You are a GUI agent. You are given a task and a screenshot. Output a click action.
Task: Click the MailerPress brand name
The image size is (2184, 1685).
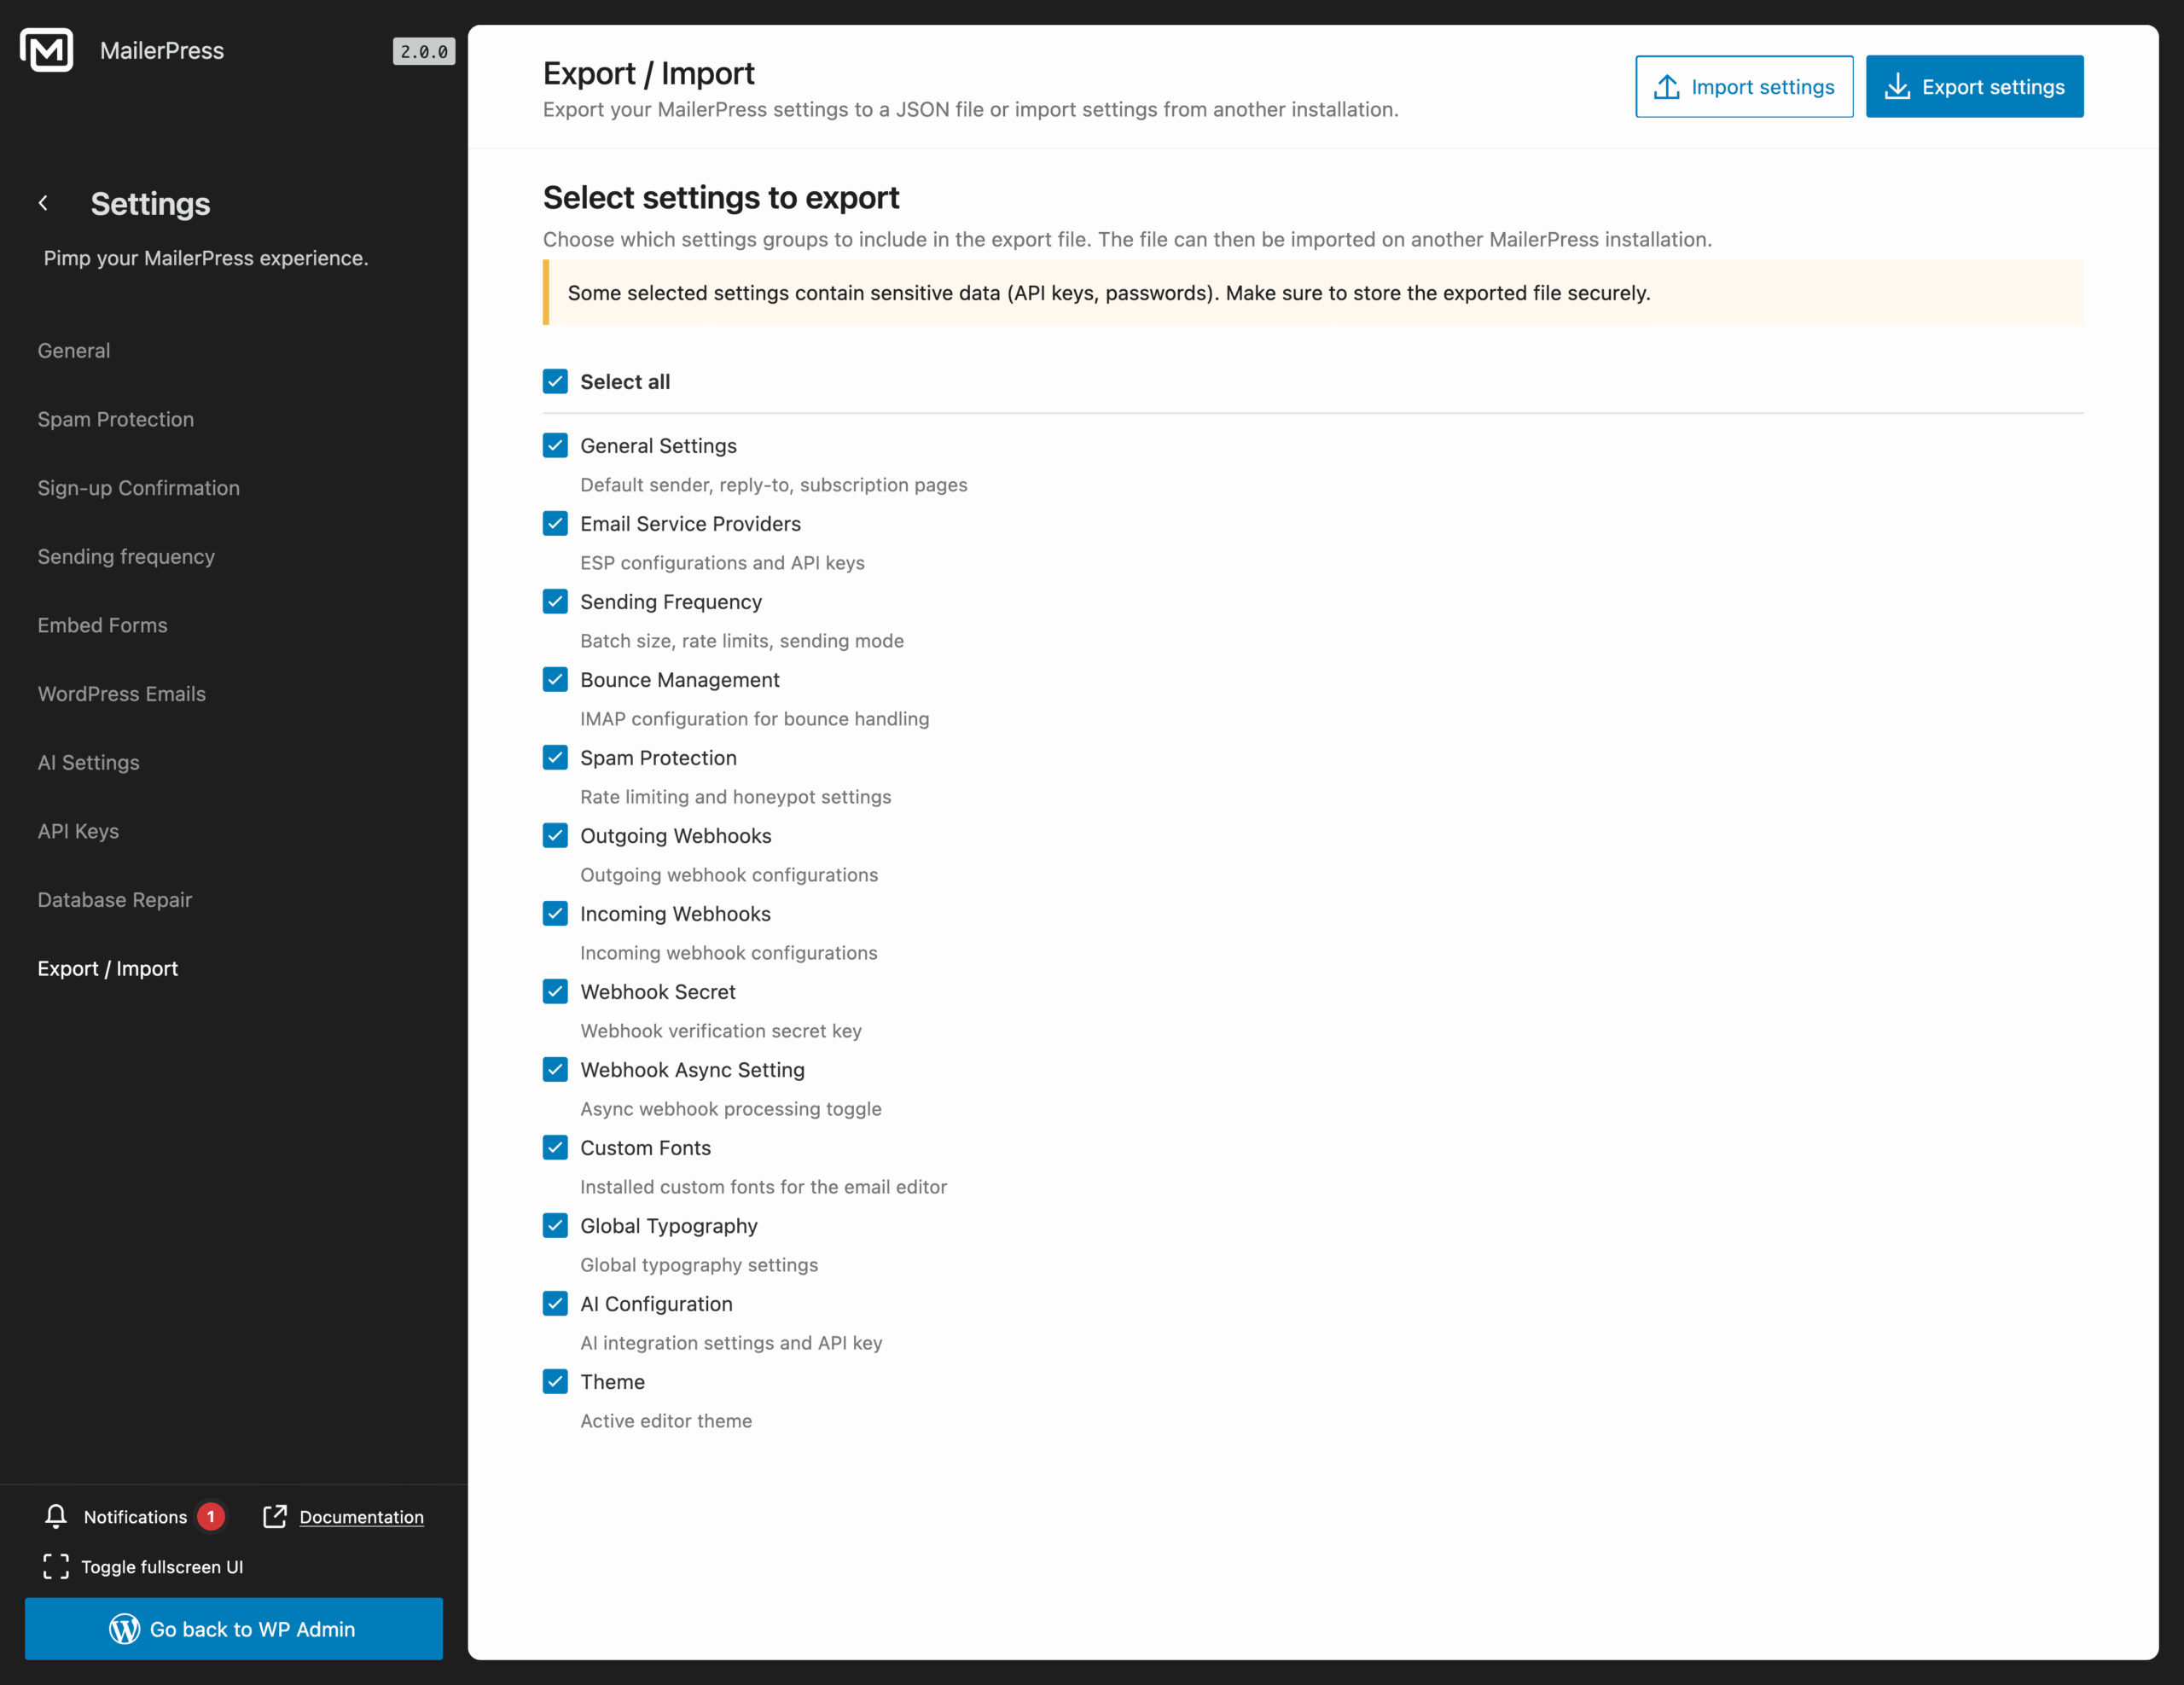(x=162, y=51)
